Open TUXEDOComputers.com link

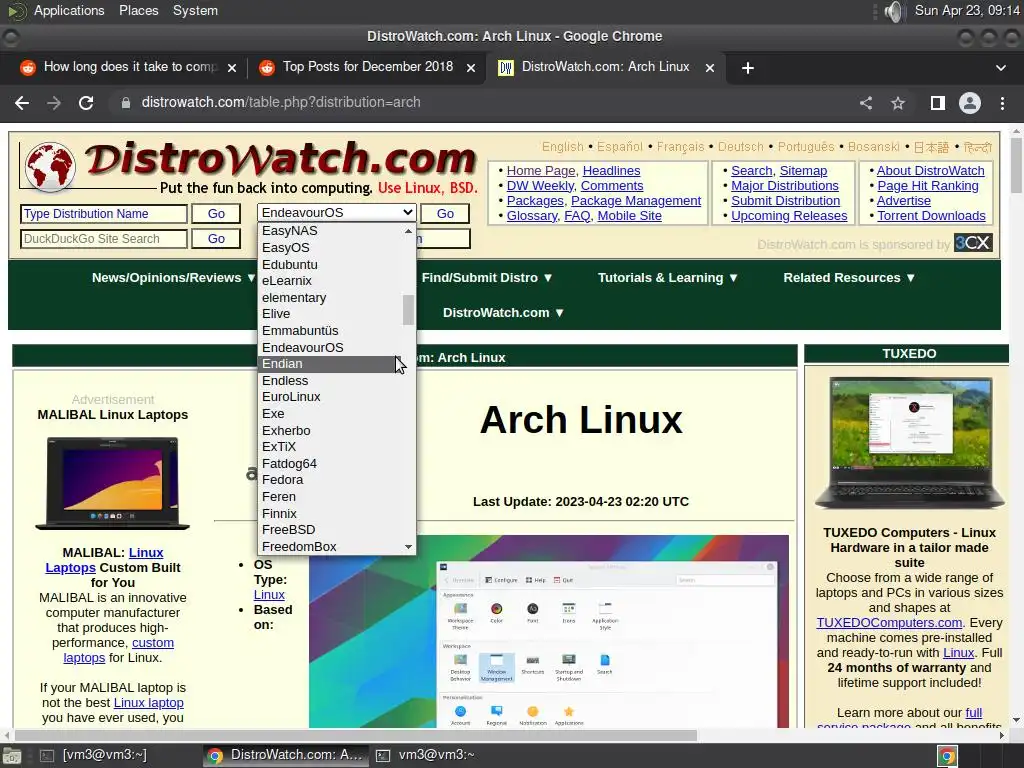(x=889, y=622)
